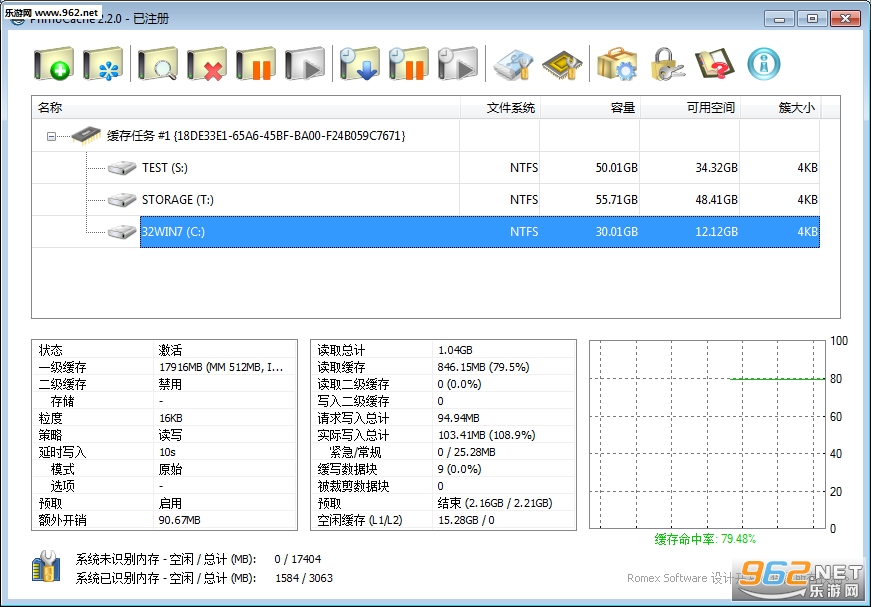Resume the paused cache task
871x607 pixels.
pyautogui.click(x=306, y=62)
